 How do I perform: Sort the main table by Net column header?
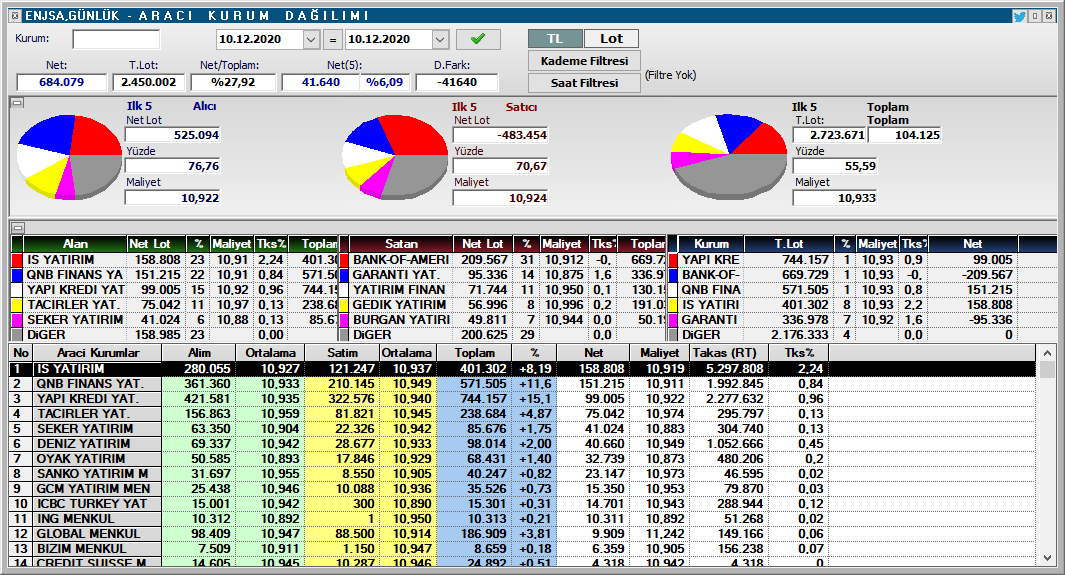[593, 353]
